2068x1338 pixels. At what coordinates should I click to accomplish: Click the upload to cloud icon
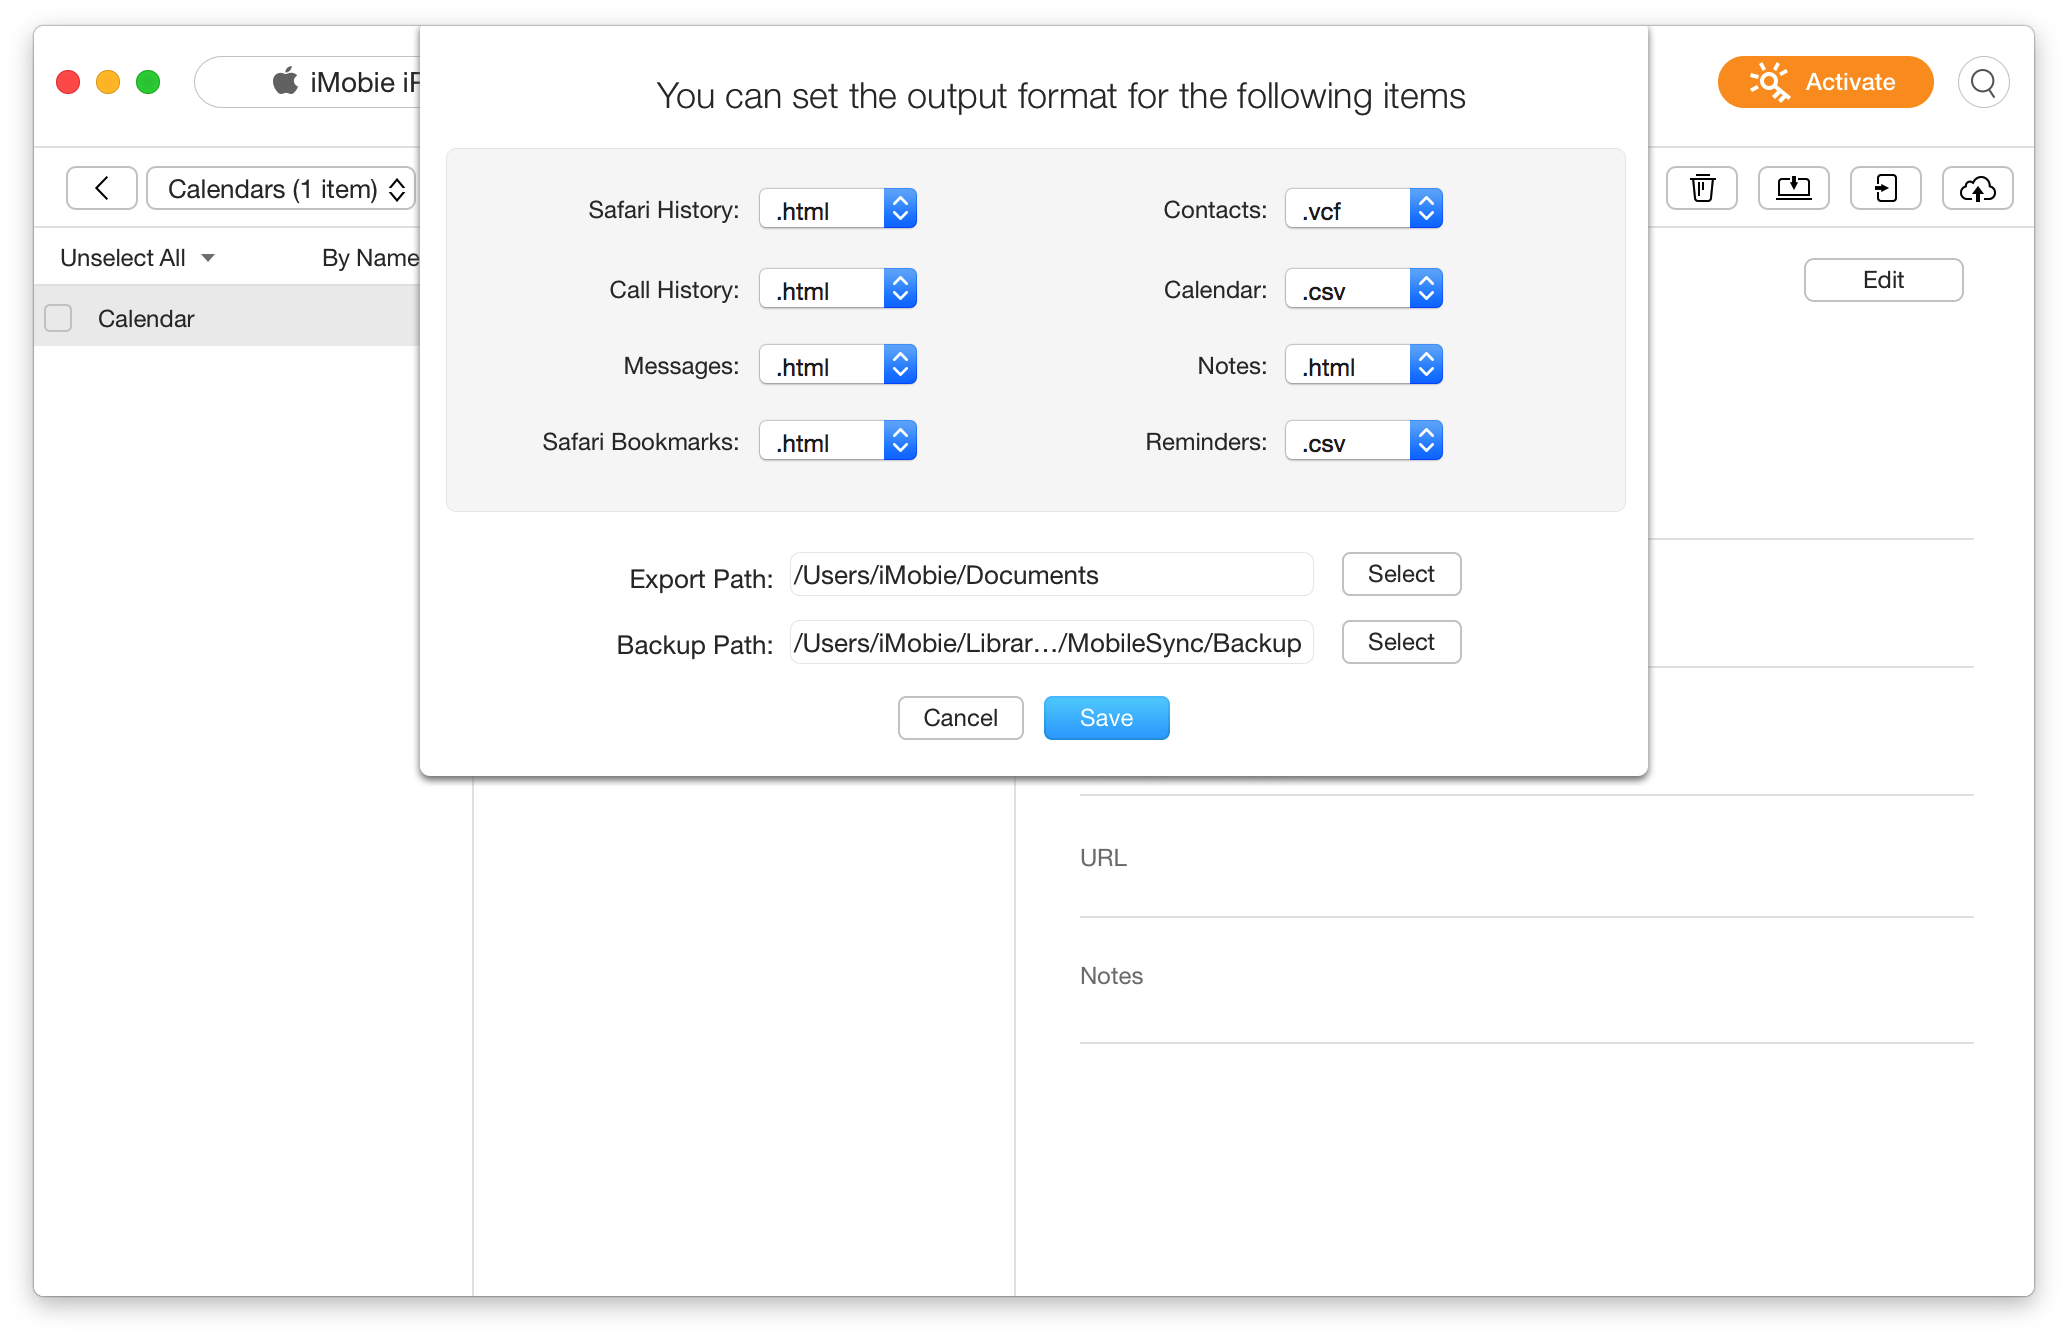coord(1977,188)
